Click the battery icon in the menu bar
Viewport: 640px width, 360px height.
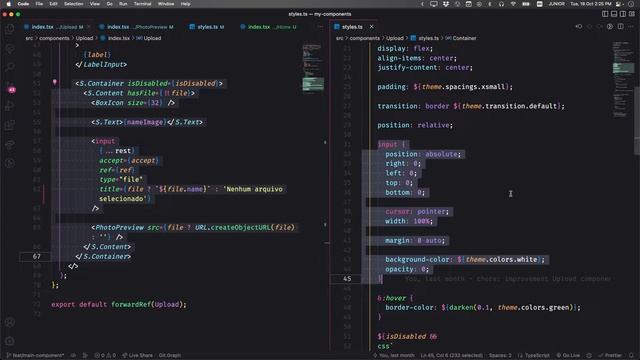[x=526, y=4]
